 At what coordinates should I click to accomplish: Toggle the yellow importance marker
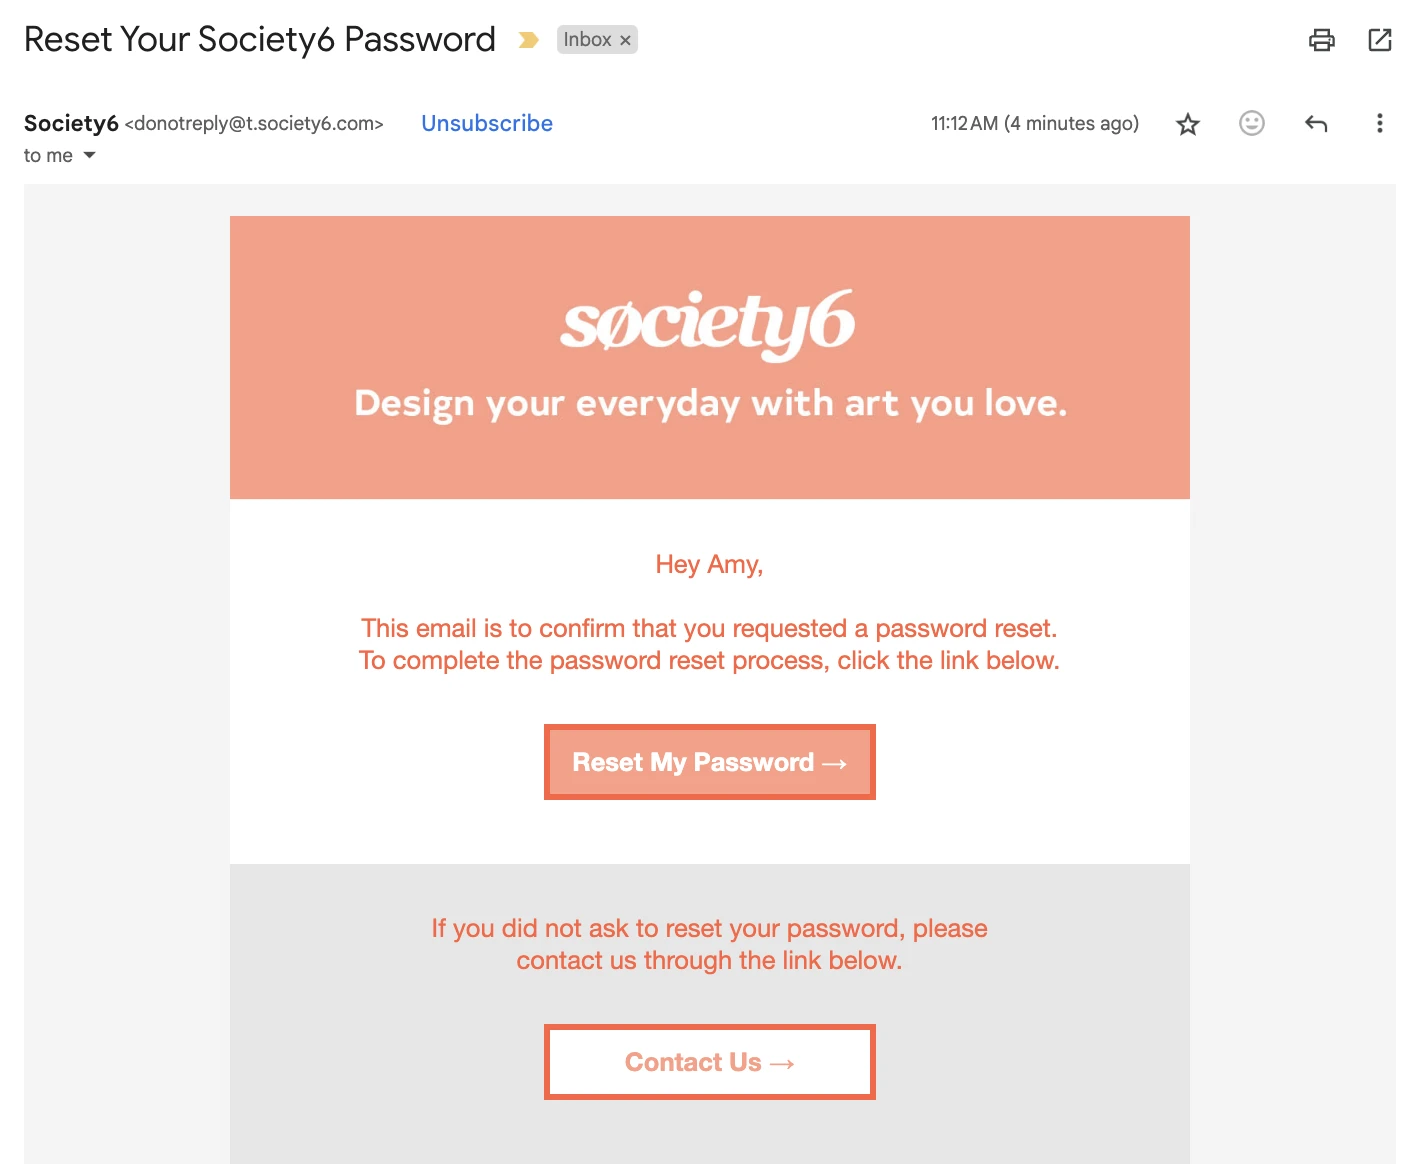528,40
